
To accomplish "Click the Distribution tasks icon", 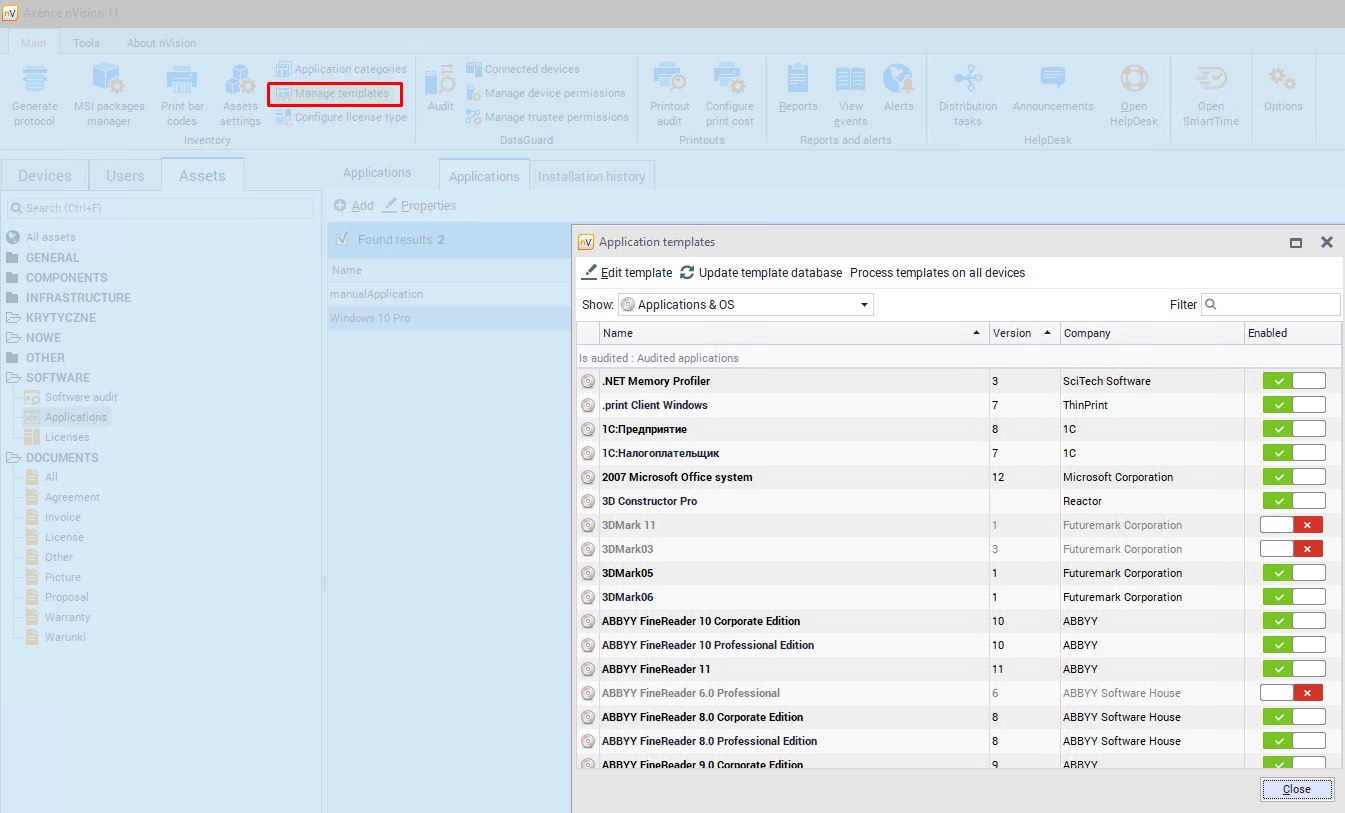I will point(967,80).
